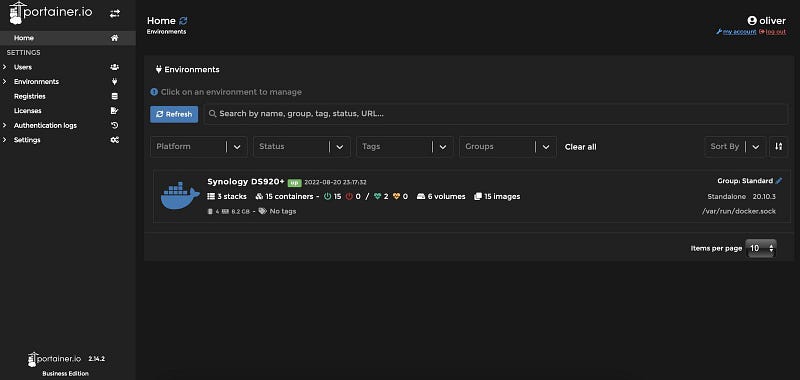The width and height of the screenshot is (800, 380).
Task: Click the tags icon beside No tags
Action: coord(262,211)
